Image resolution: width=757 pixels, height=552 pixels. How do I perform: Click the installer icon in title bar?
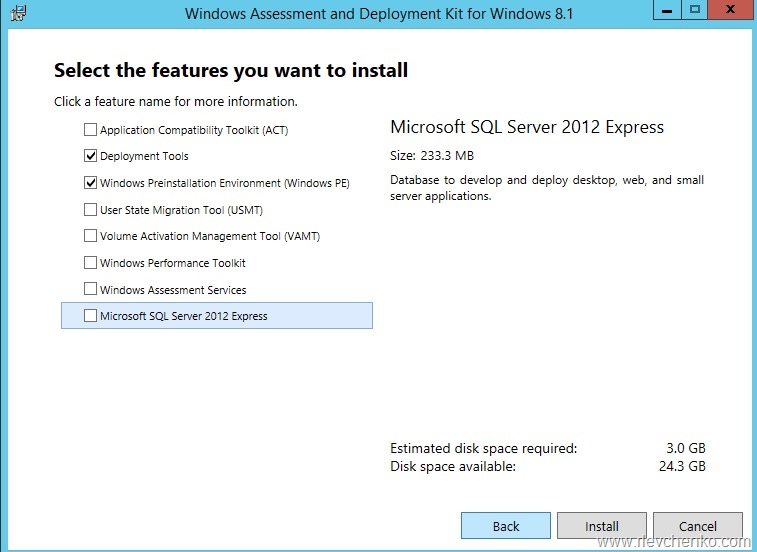pos(17,15)
